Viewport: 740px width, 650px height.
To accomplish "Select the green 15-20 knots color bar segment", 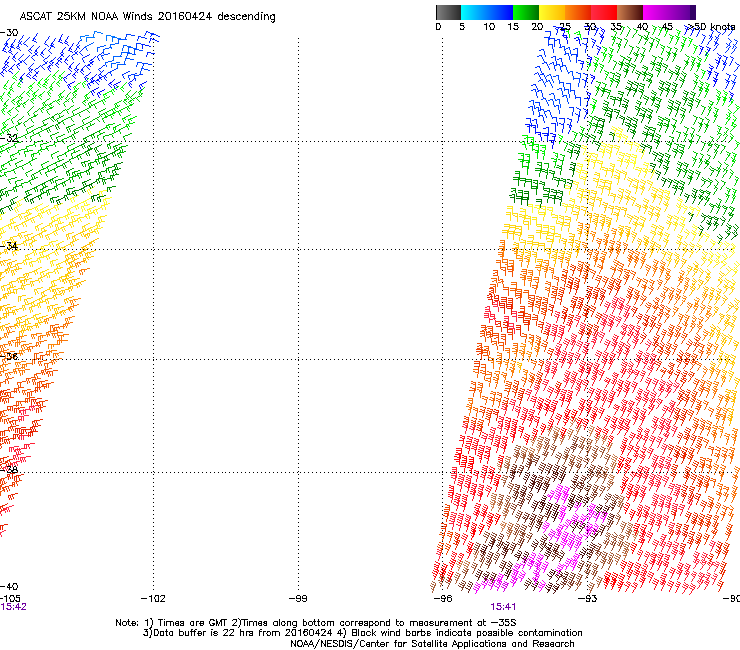I will pos(526,12).
